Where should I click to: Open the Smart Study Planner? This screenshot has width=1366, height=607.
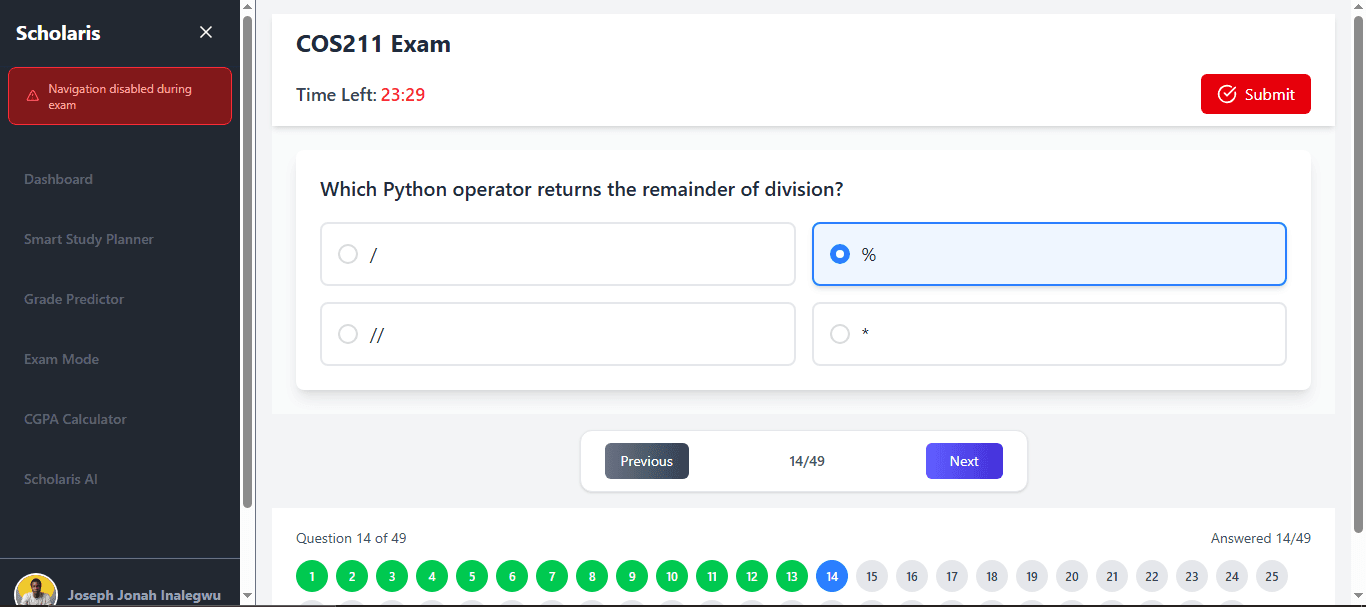point(88,239)
